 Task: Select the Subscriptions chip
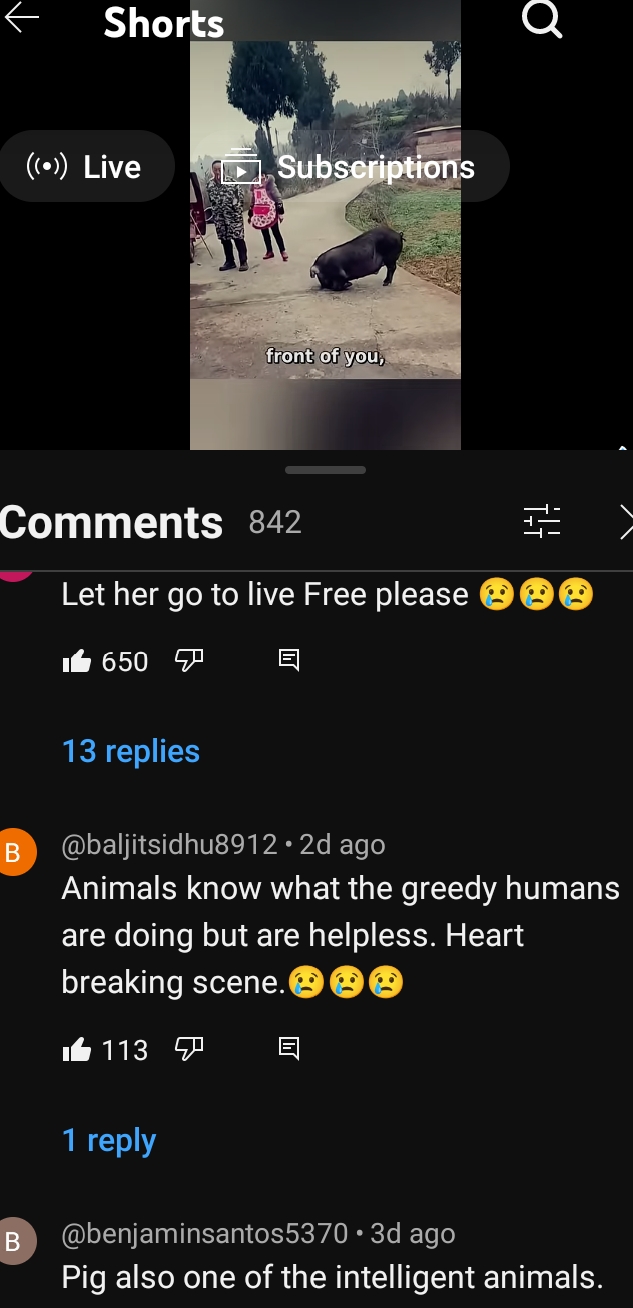tap(350, 166)
